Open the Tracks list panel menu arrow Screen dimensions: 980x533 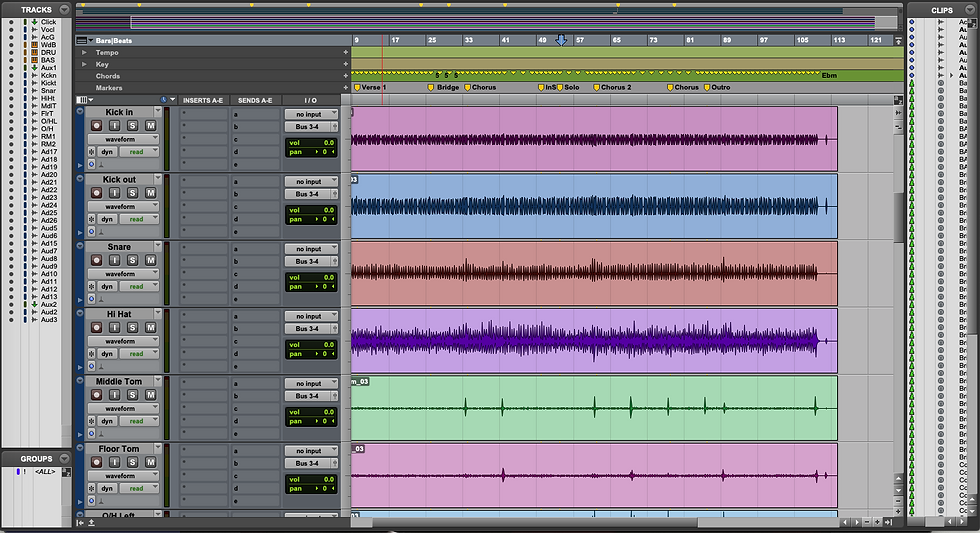coord(64,9)
